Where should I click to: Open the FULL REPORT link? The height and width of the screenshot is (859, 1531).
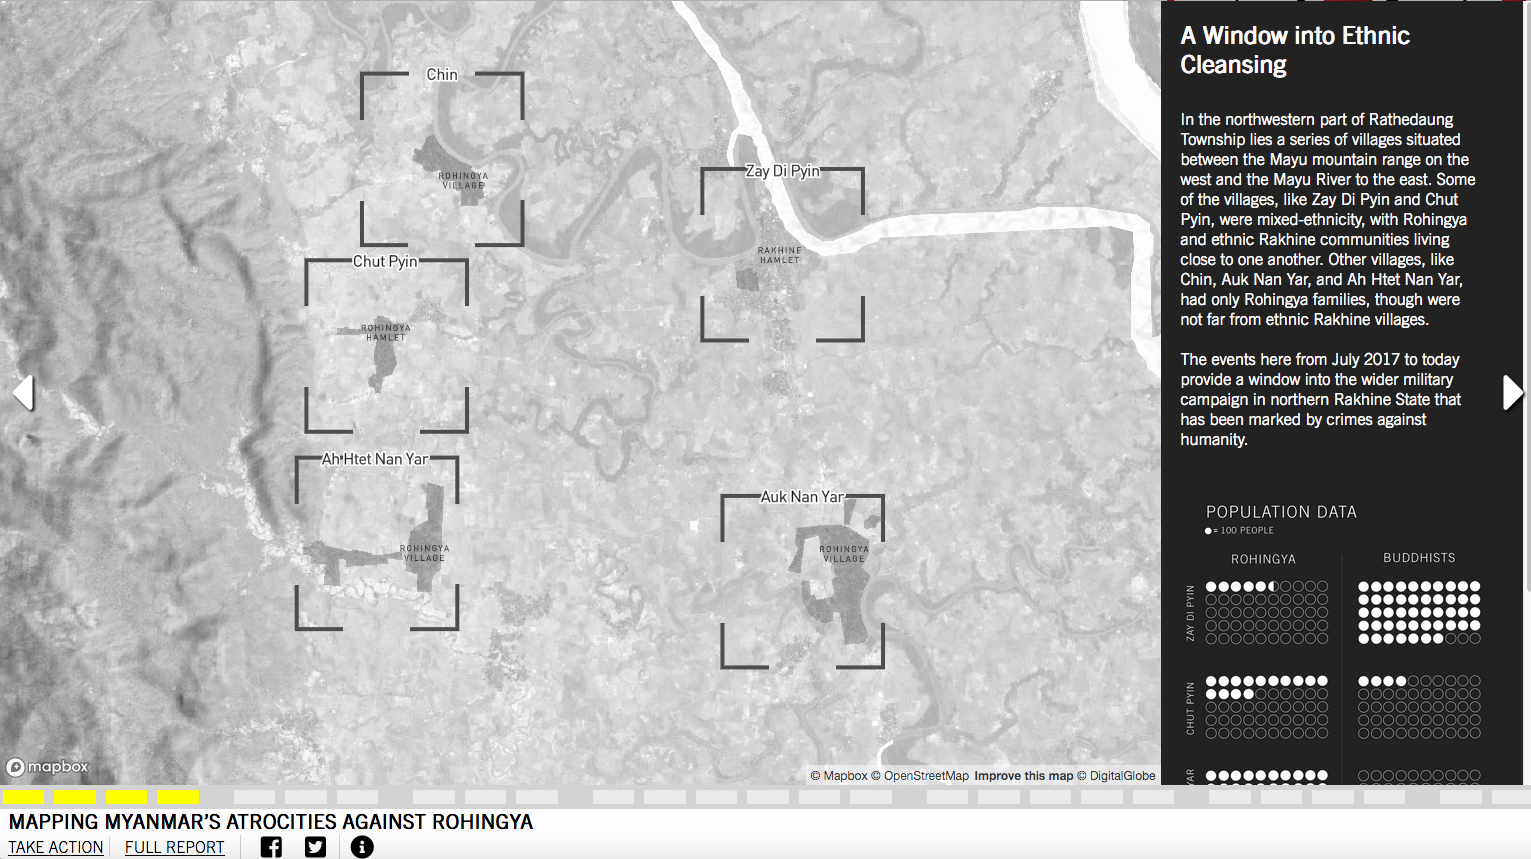174,847
